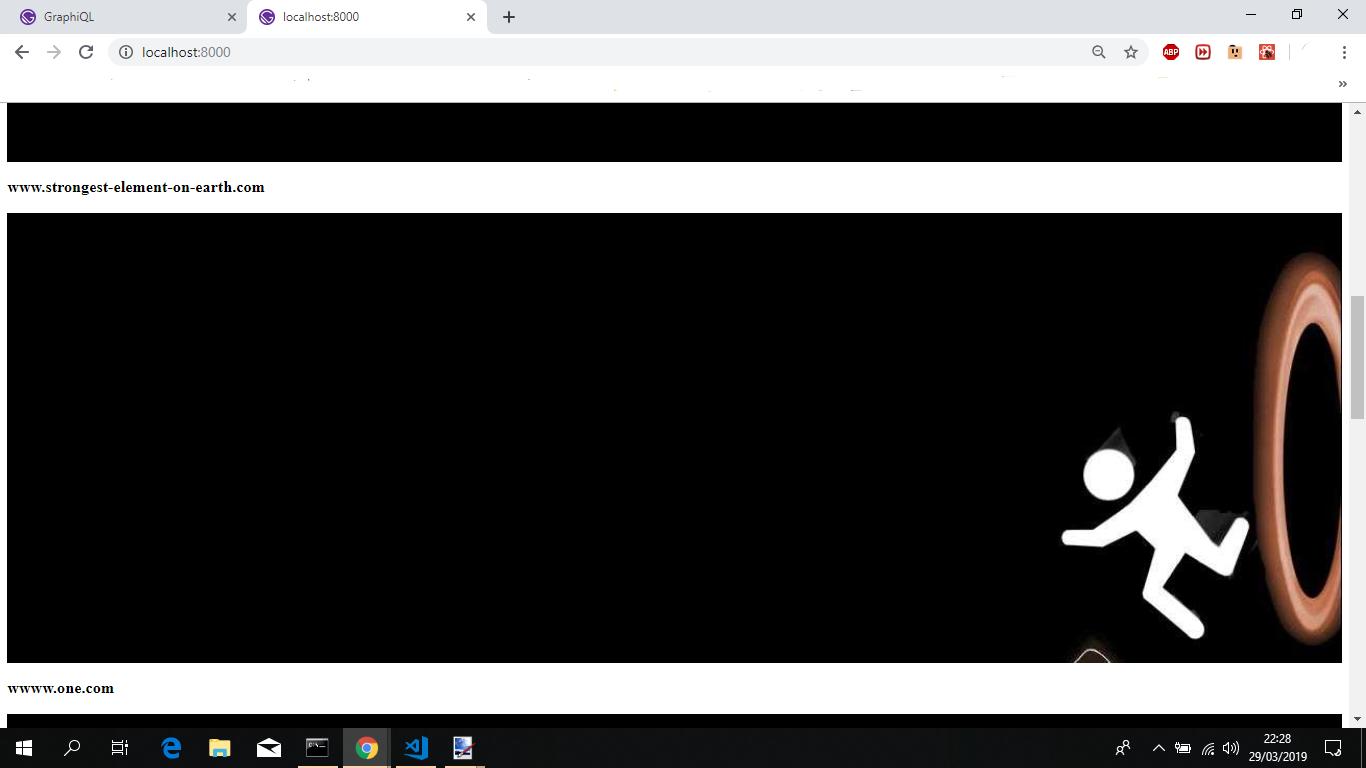1366x768 pixels.
Task: Open the page zoom magnifier in address bar
Action: 1100,51
